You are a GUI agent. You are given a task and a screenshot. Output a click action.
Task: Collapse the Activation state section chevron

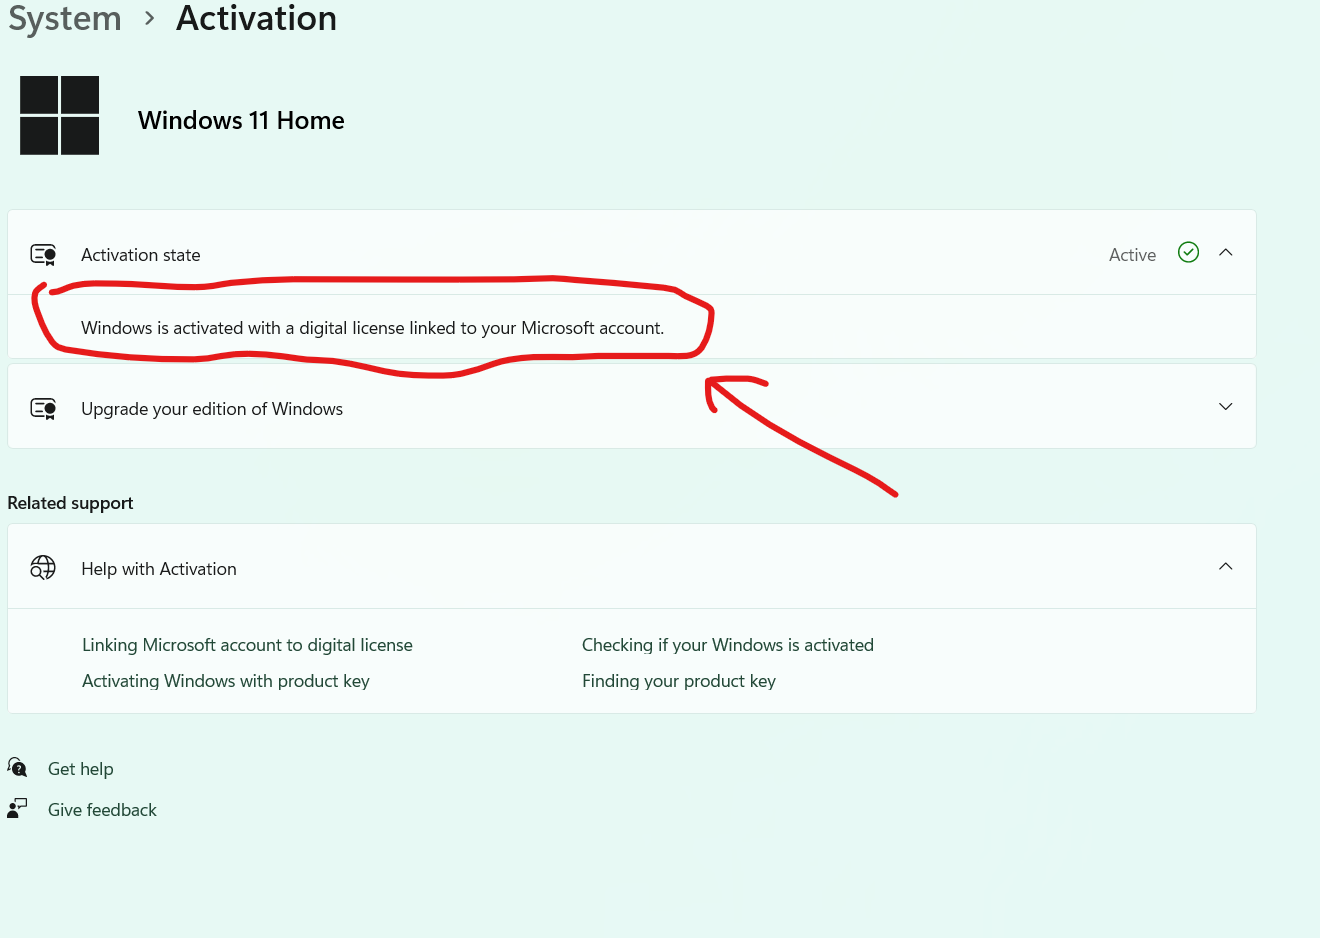1226,253
